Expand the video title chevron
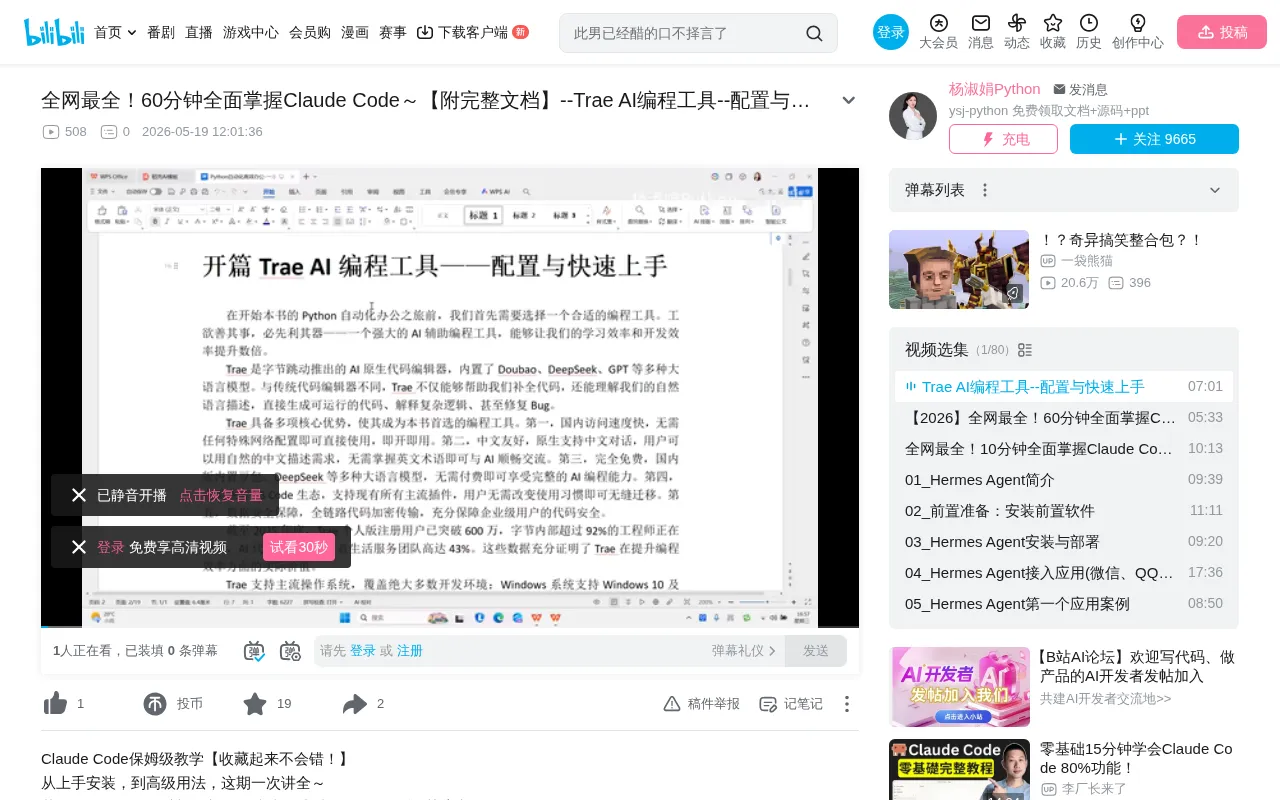1280x800 pixels. [849, 100]
